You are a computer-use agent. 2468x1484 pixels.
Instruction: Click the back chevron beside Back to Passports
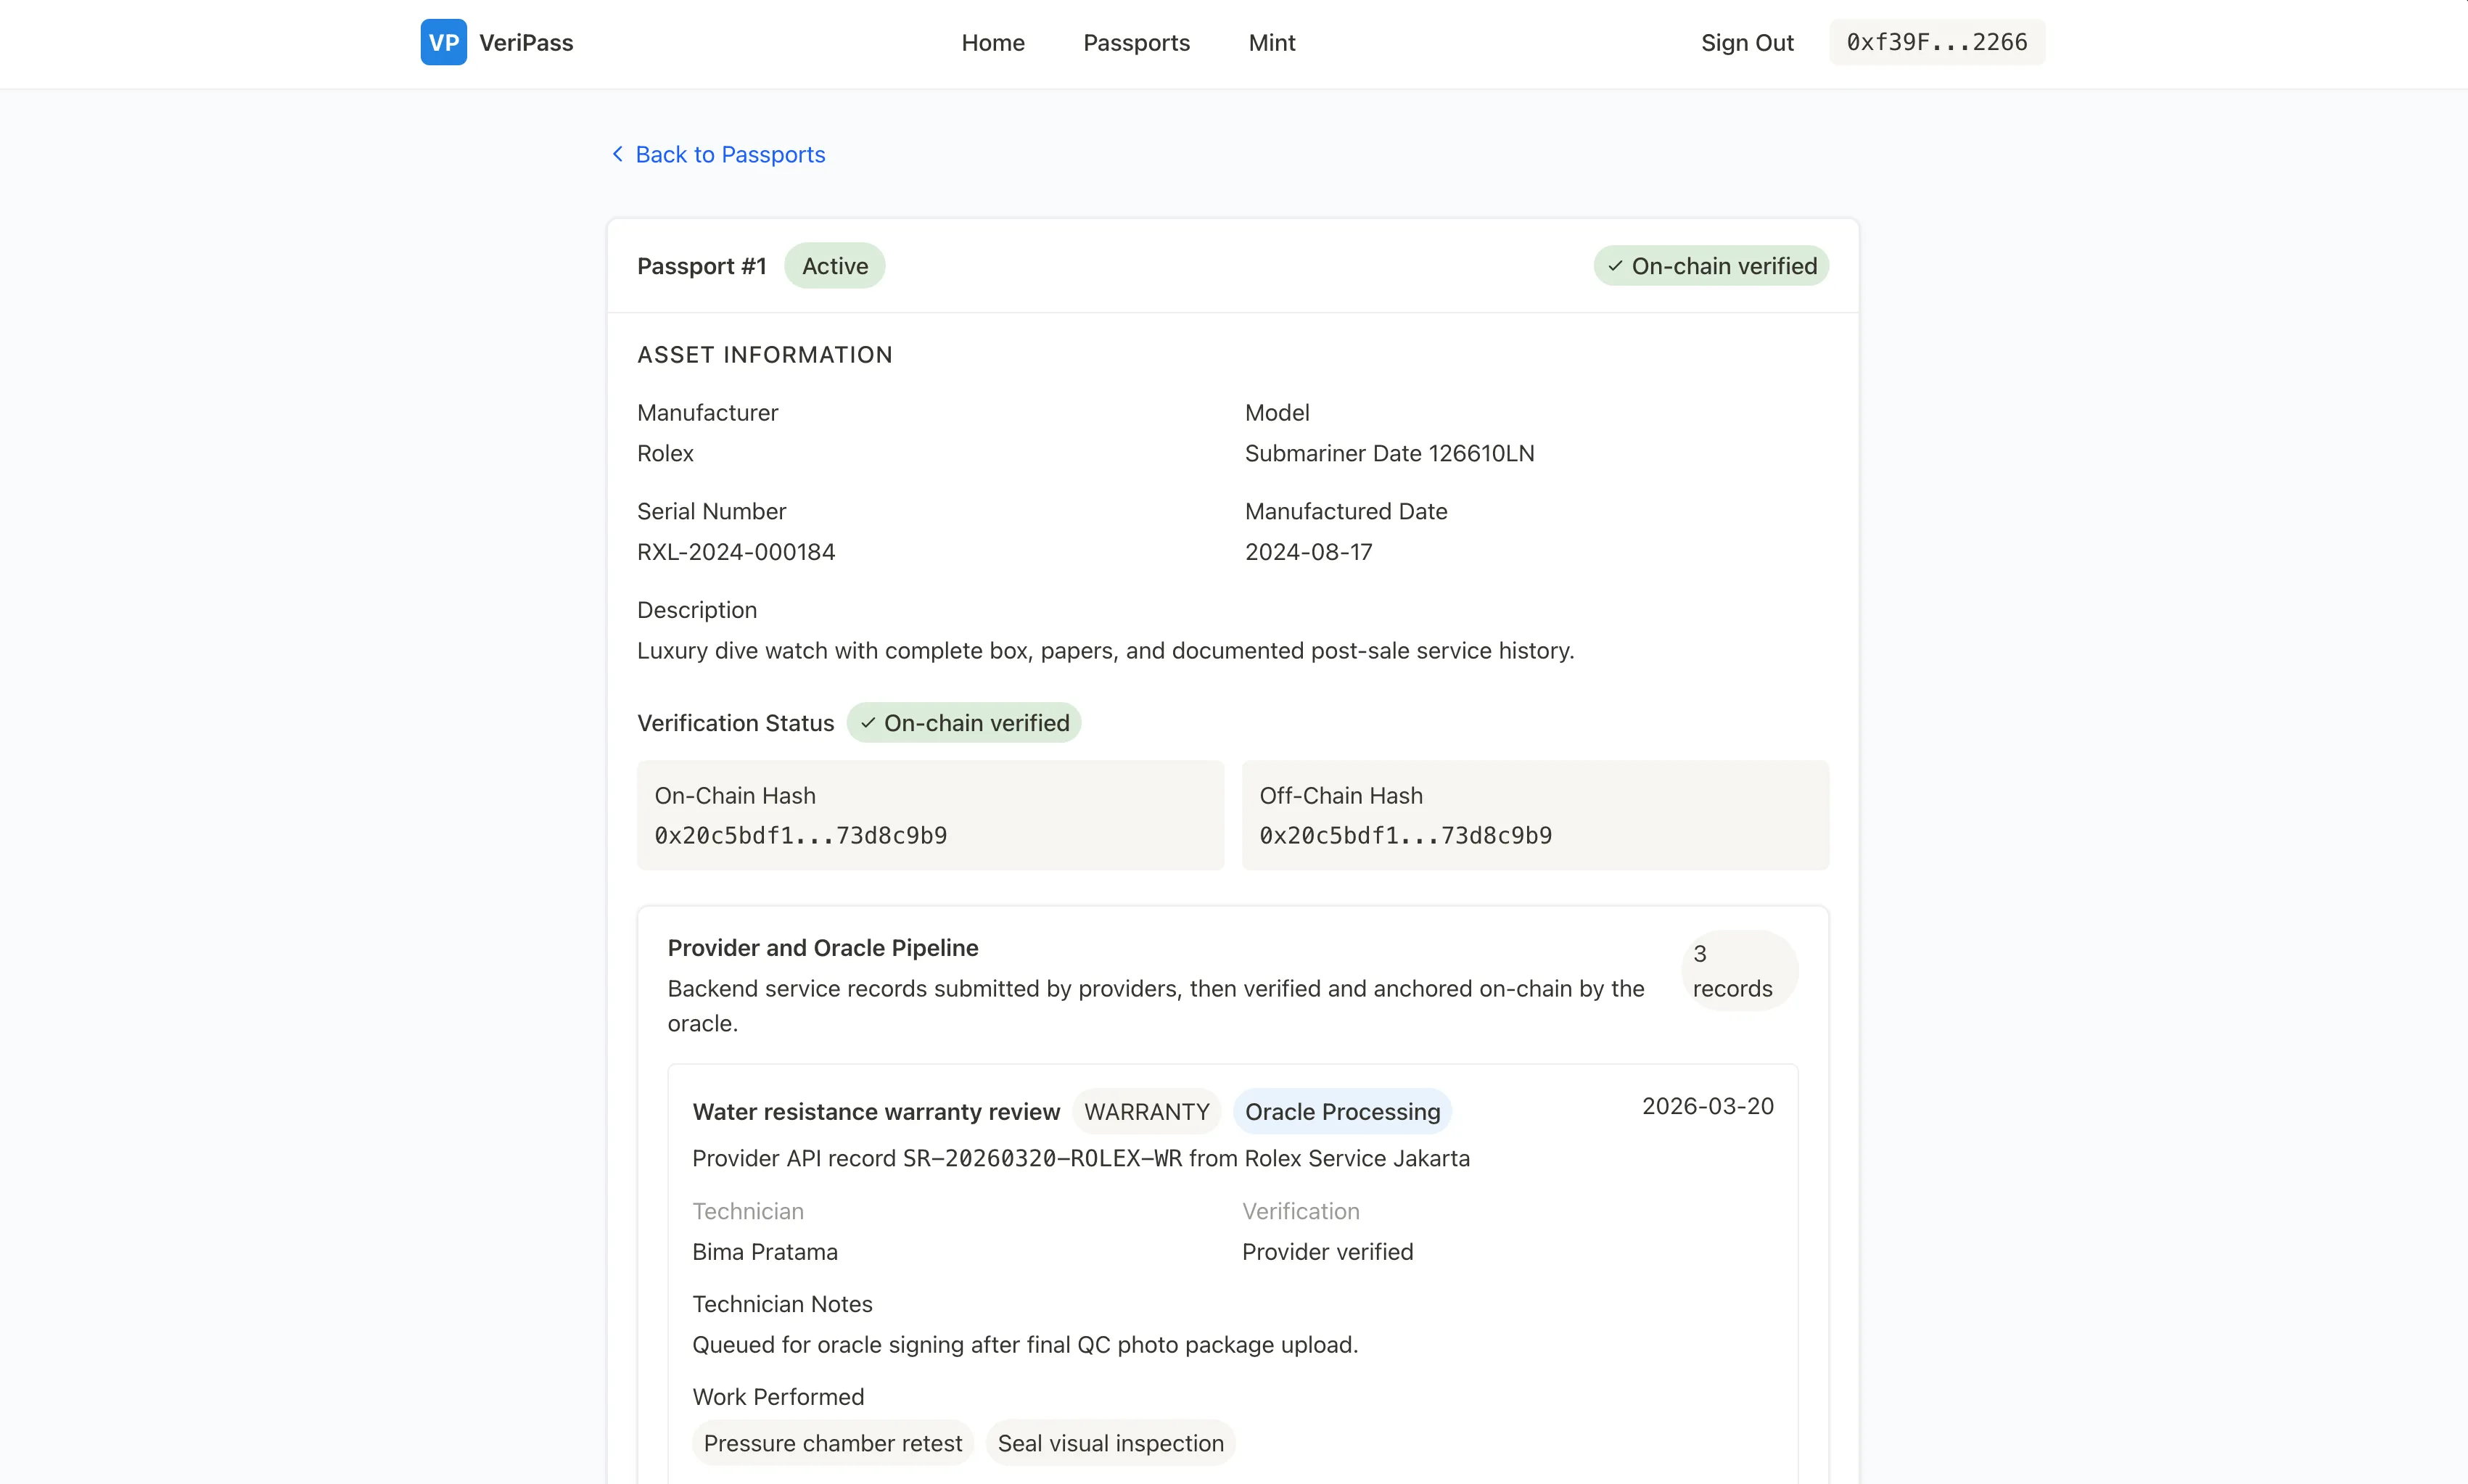click(617, 154)
